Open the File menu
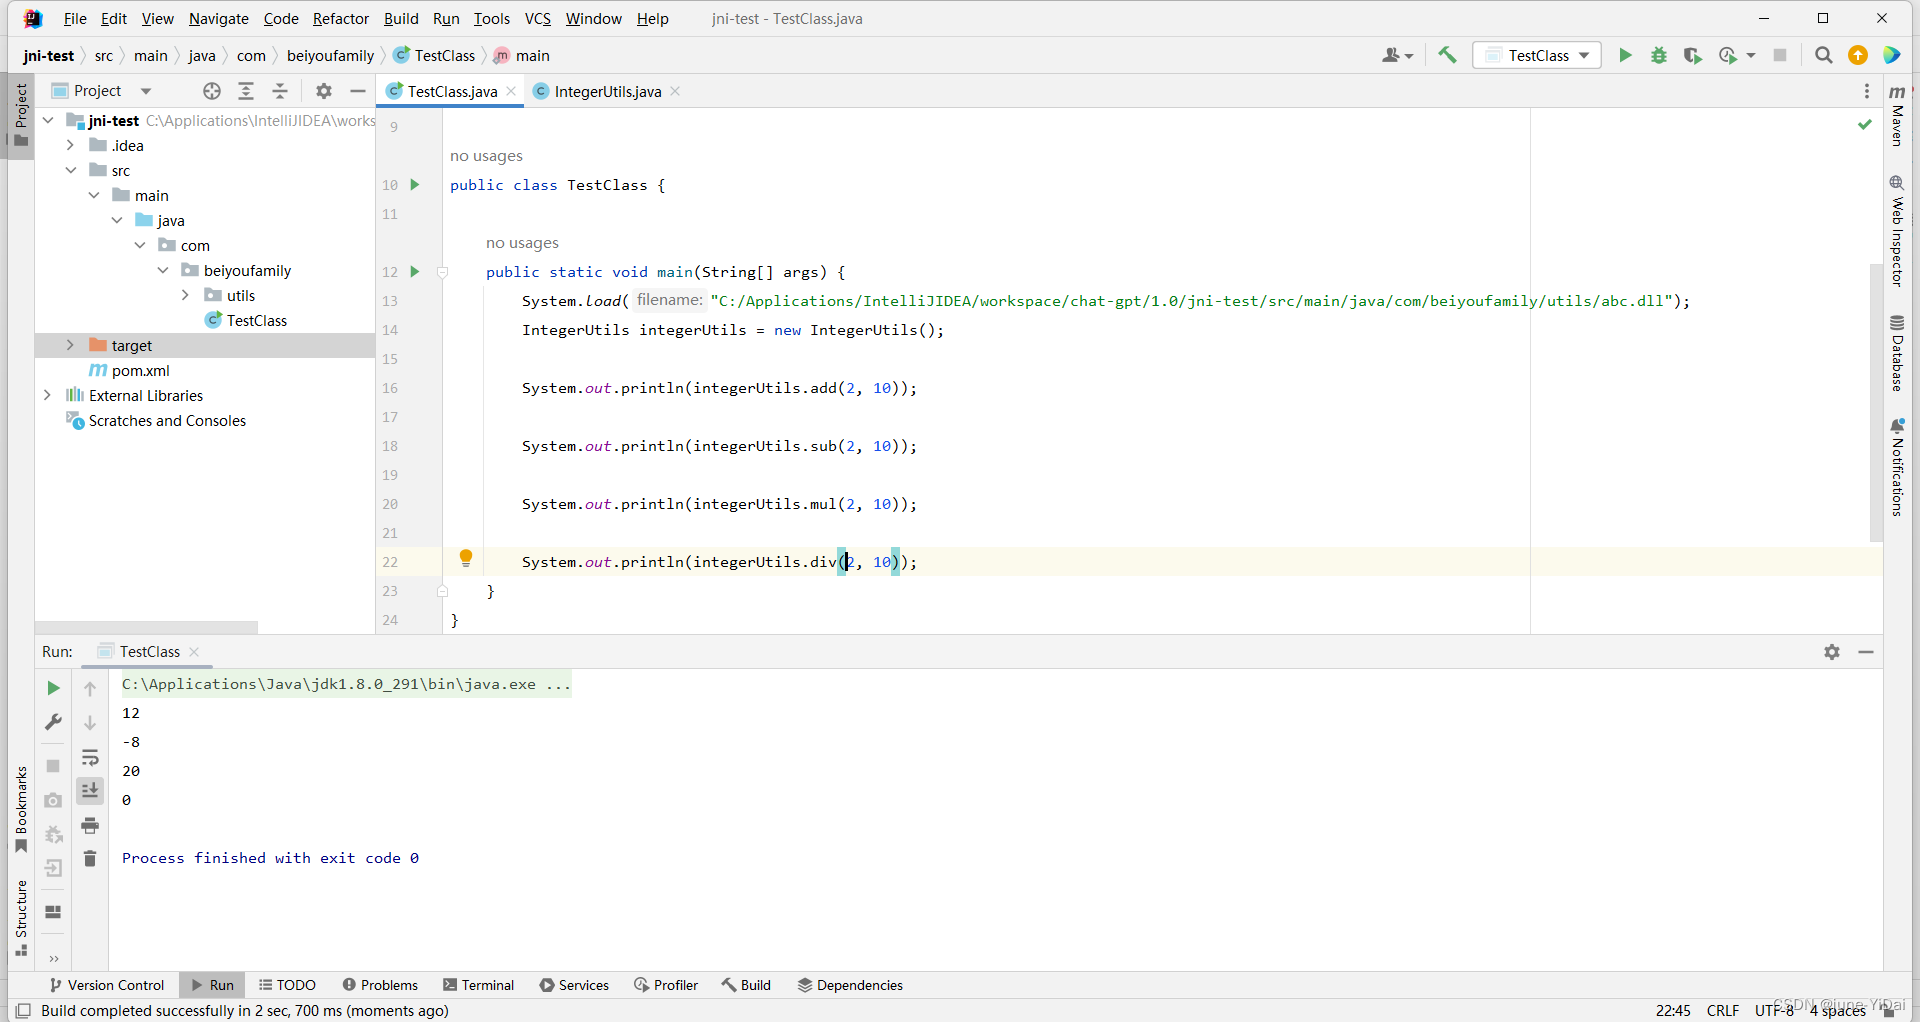This screenshot has width=1920, height=1022. 75,18
